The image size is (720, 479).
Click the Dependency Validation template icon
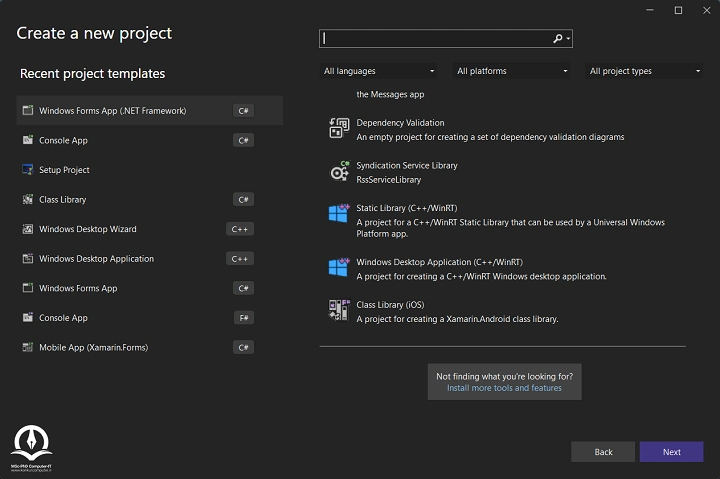tap(339, 128)
